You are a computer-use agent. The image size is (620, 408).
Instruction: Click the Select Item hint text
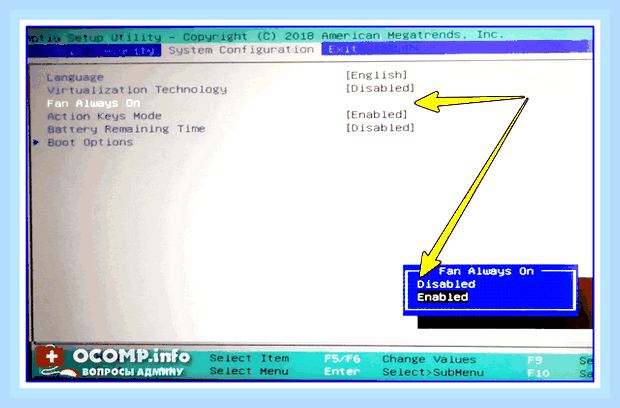click(x=250, y=358)
